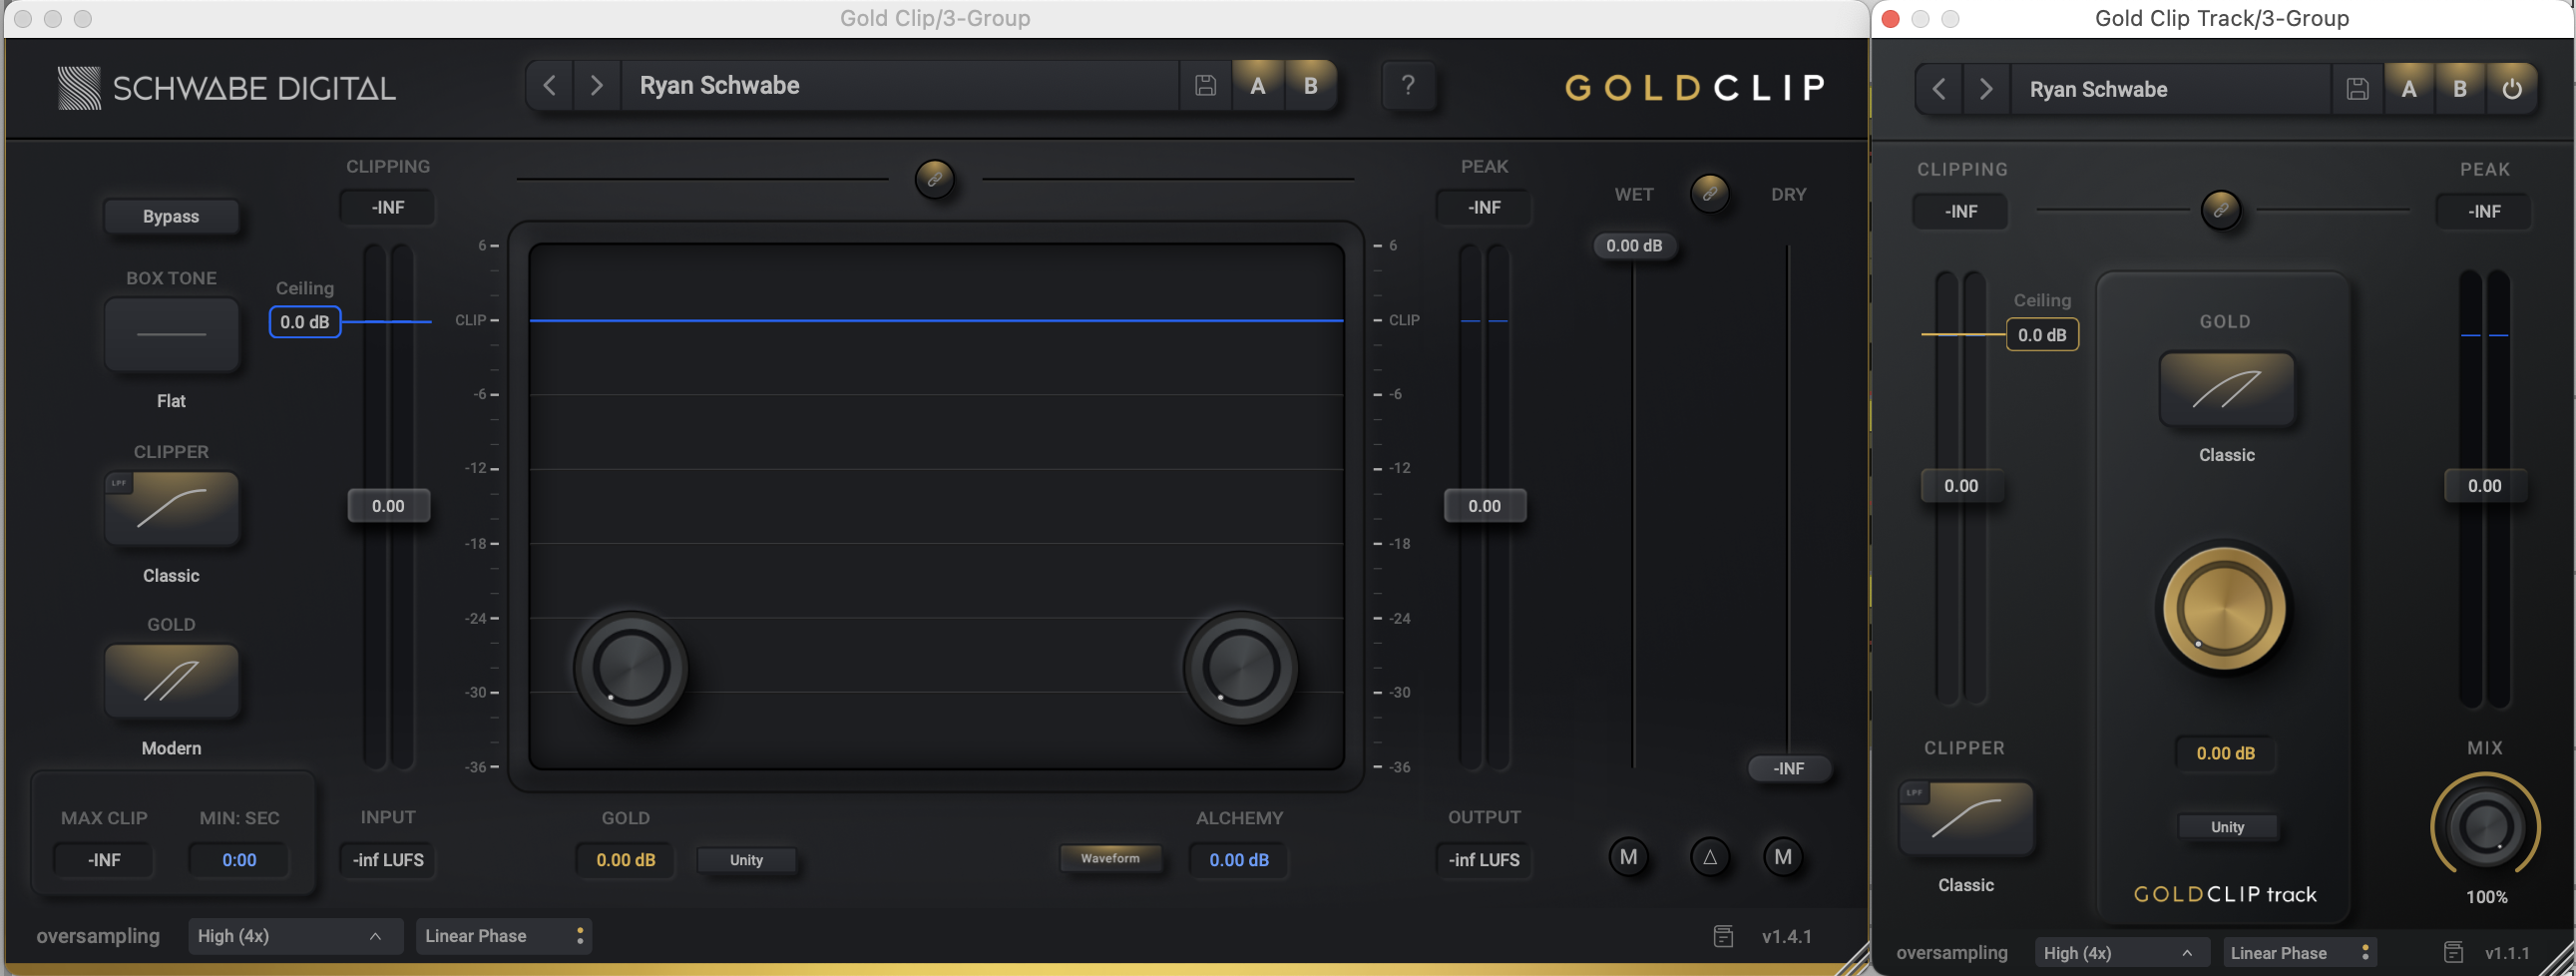2576x976 pixels.
Task: Select the Flat Box Tone curve icon
Action: 171,334
